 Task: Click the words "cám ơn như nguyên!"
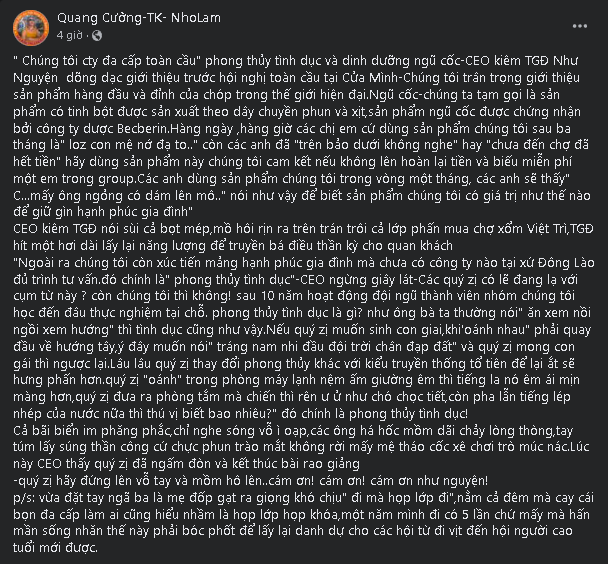click(349, 479)
